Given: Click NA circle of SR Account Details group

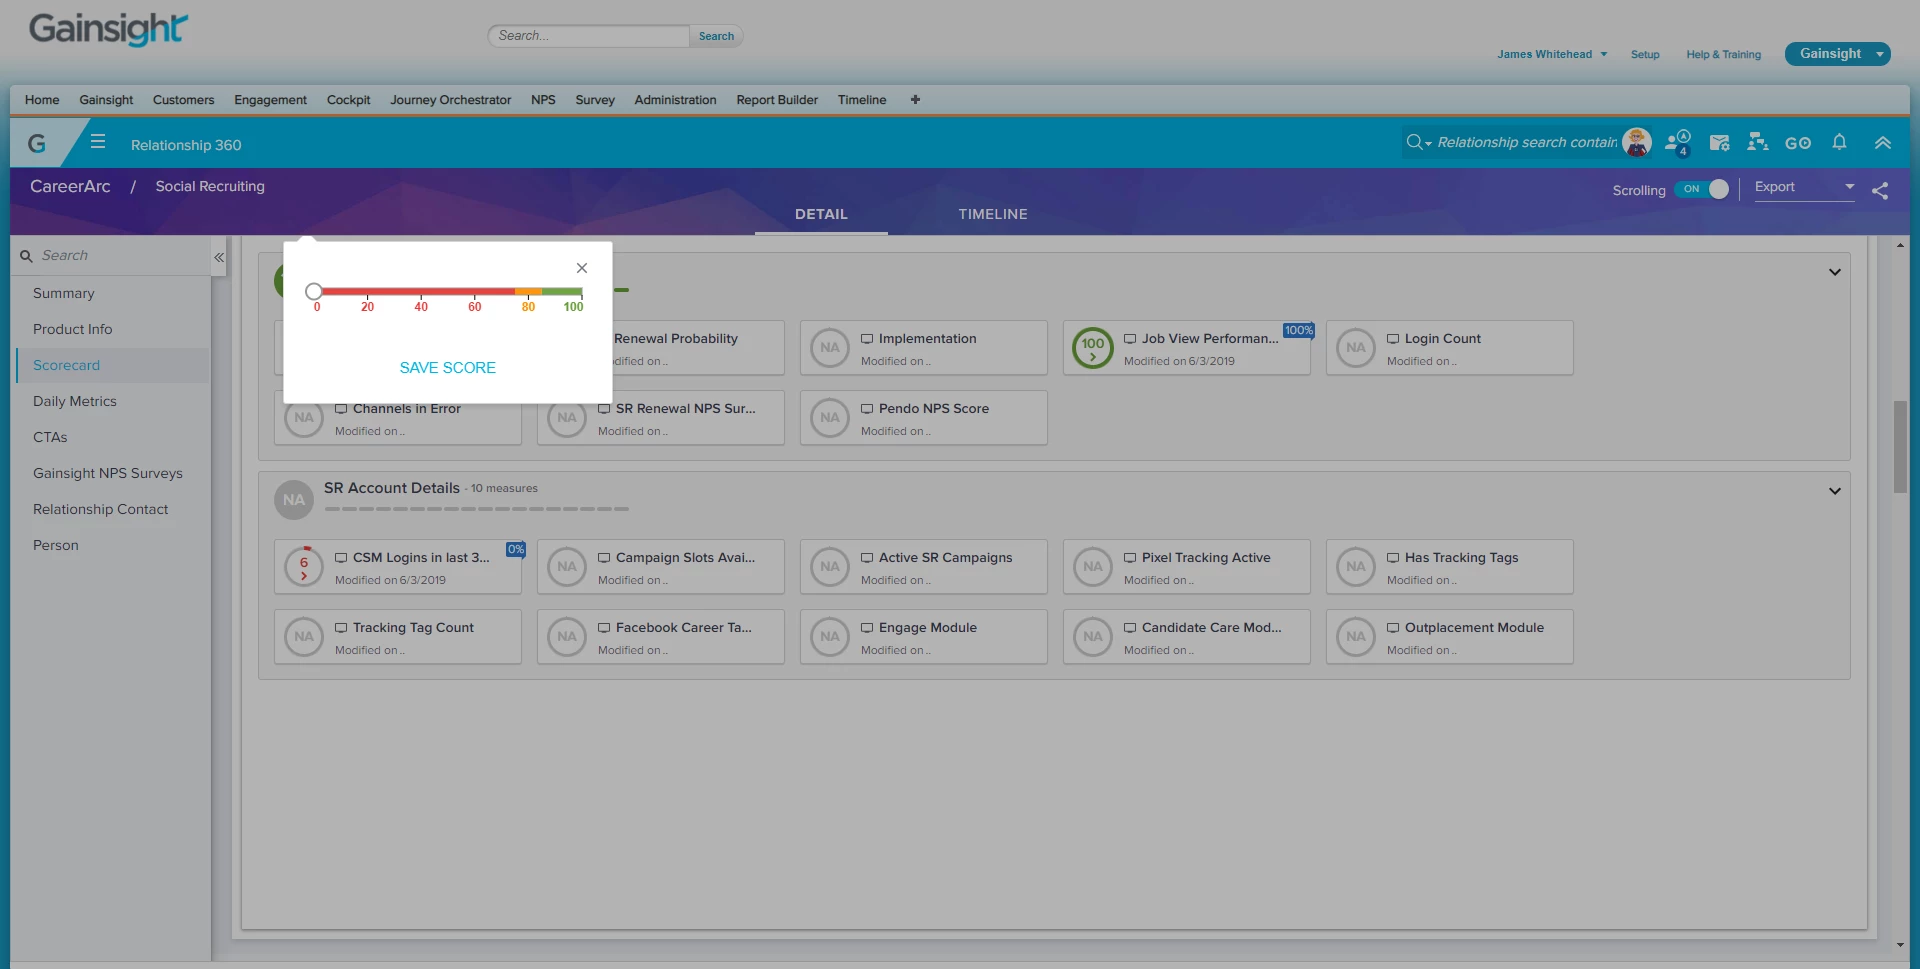Looking at the screenshot, I should click(x=294, y=500).
